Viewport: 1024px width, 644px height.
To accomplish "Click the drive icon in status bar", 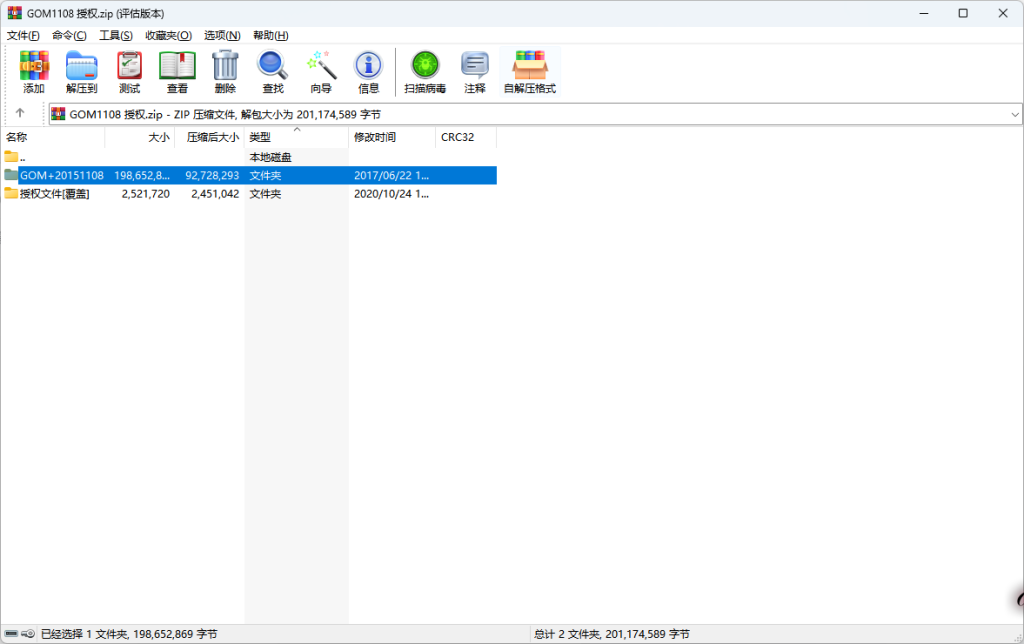I will pos(11,634).
